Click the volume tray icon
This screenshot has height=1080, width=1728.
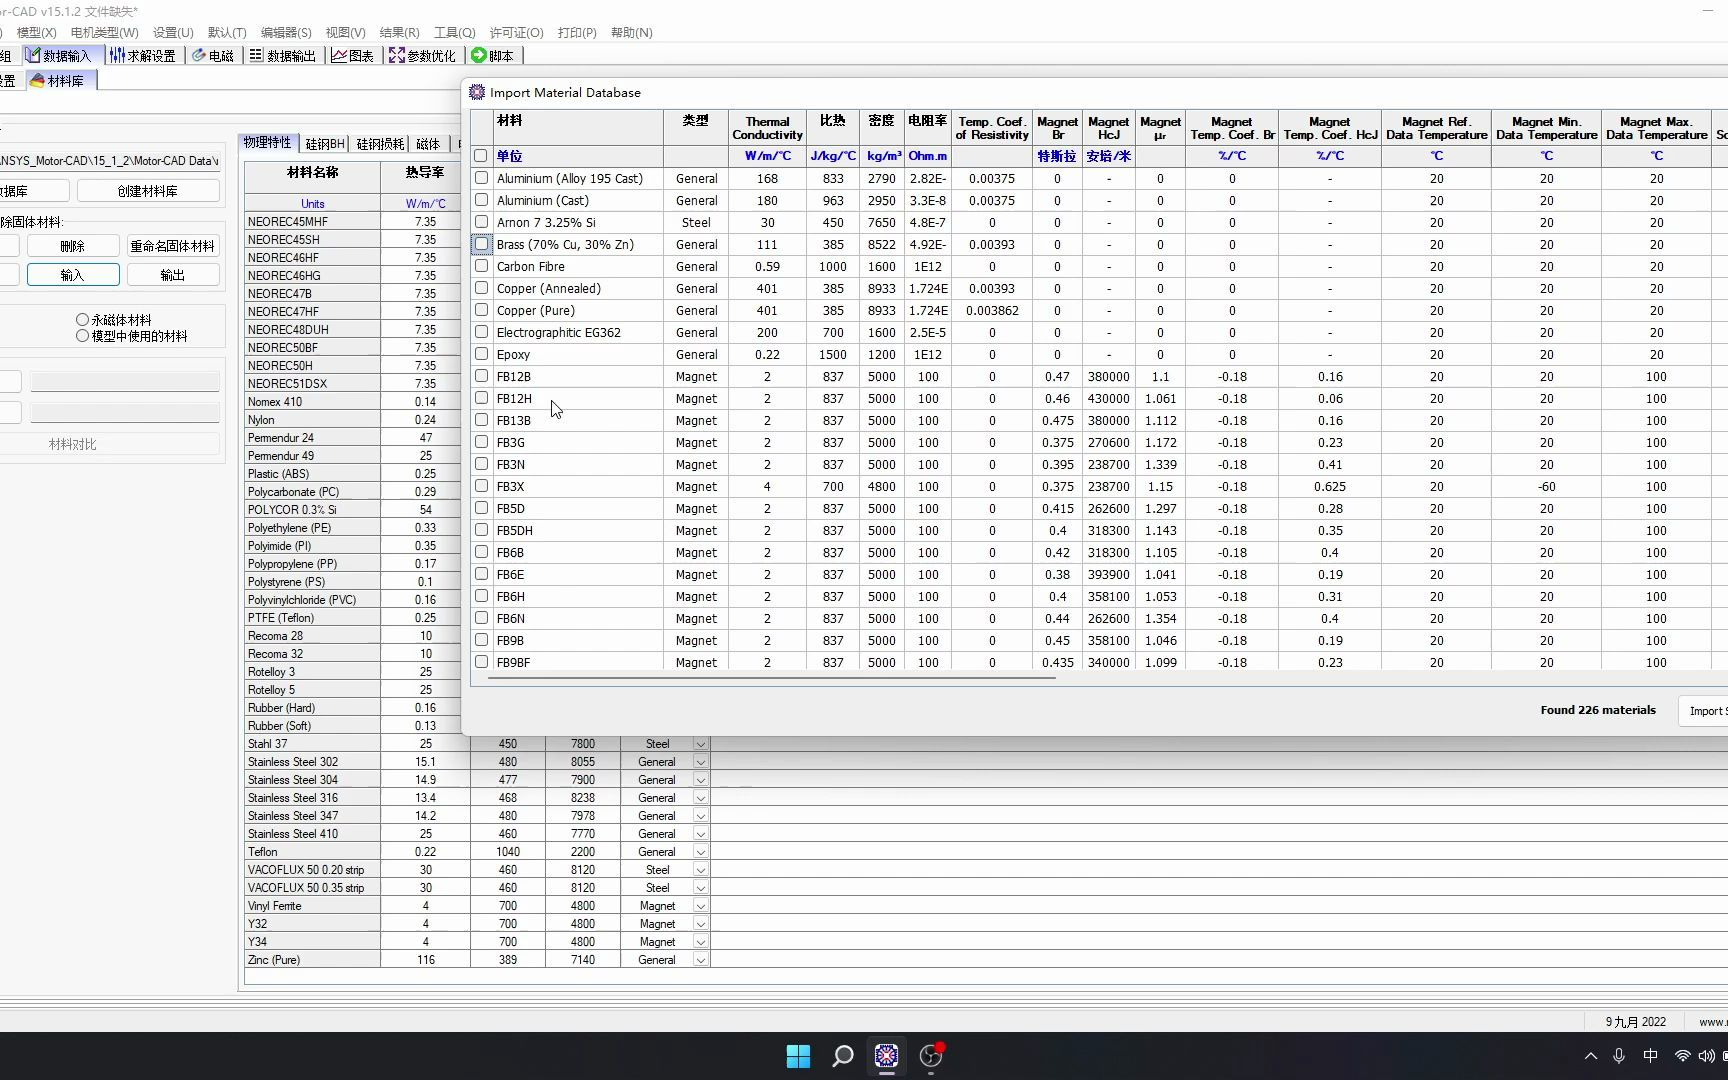tap(1706, 1056)
